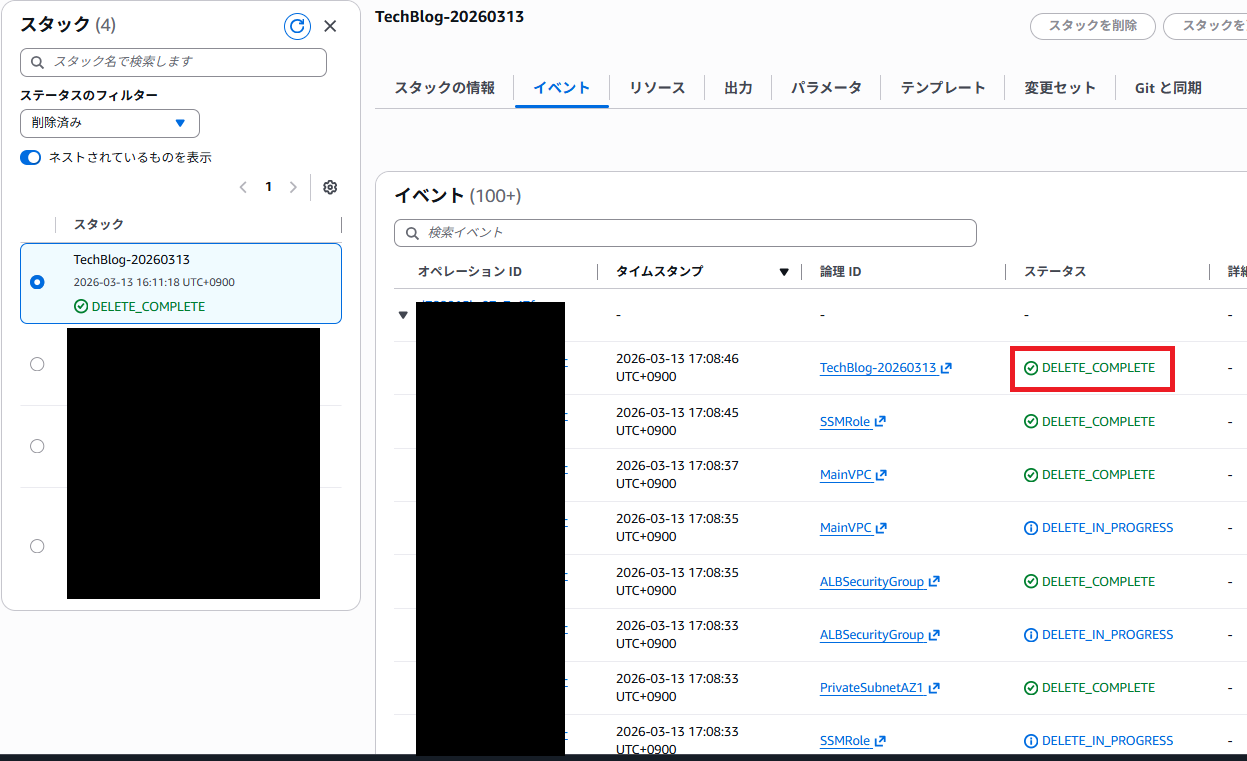Select the second stack's radio button
Screen dimensions: 1247x761
click(x=37, y=364)
